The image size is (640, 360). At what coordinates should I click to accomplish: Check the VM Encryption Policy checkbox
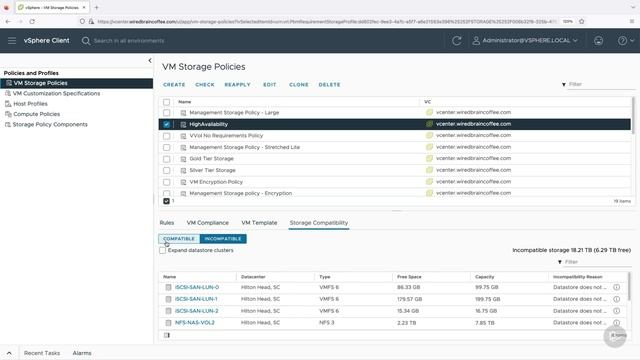167,182
